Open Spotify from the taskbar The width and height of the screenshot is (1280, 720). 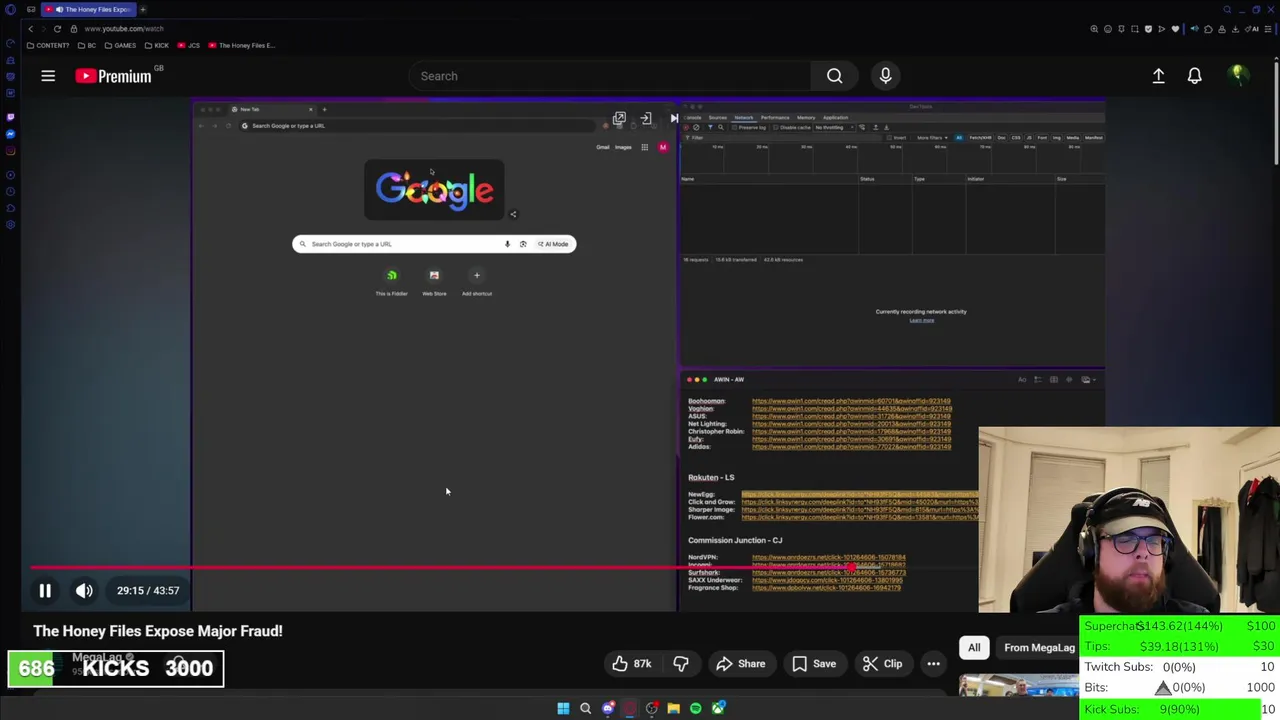pos(695,709)
